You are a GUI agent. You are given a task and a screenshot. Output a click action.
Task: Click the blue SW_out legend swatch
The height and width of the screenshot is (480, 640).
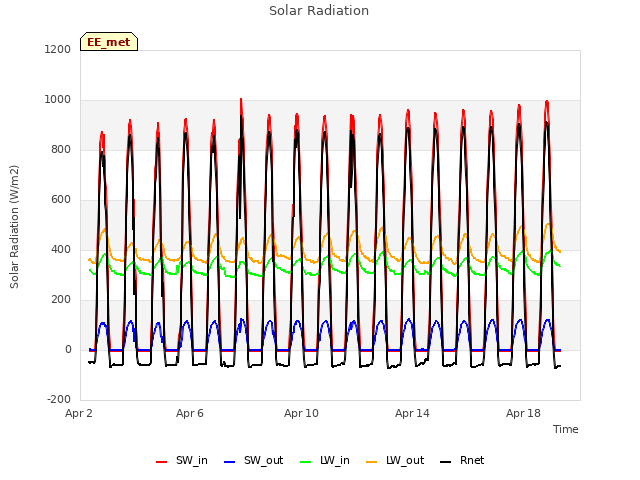(230, 462)
